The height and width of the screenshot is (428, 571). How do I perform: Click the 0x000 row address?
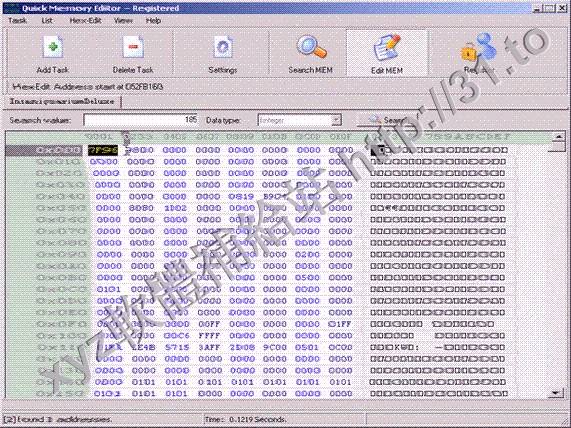(x=58, y=150)
